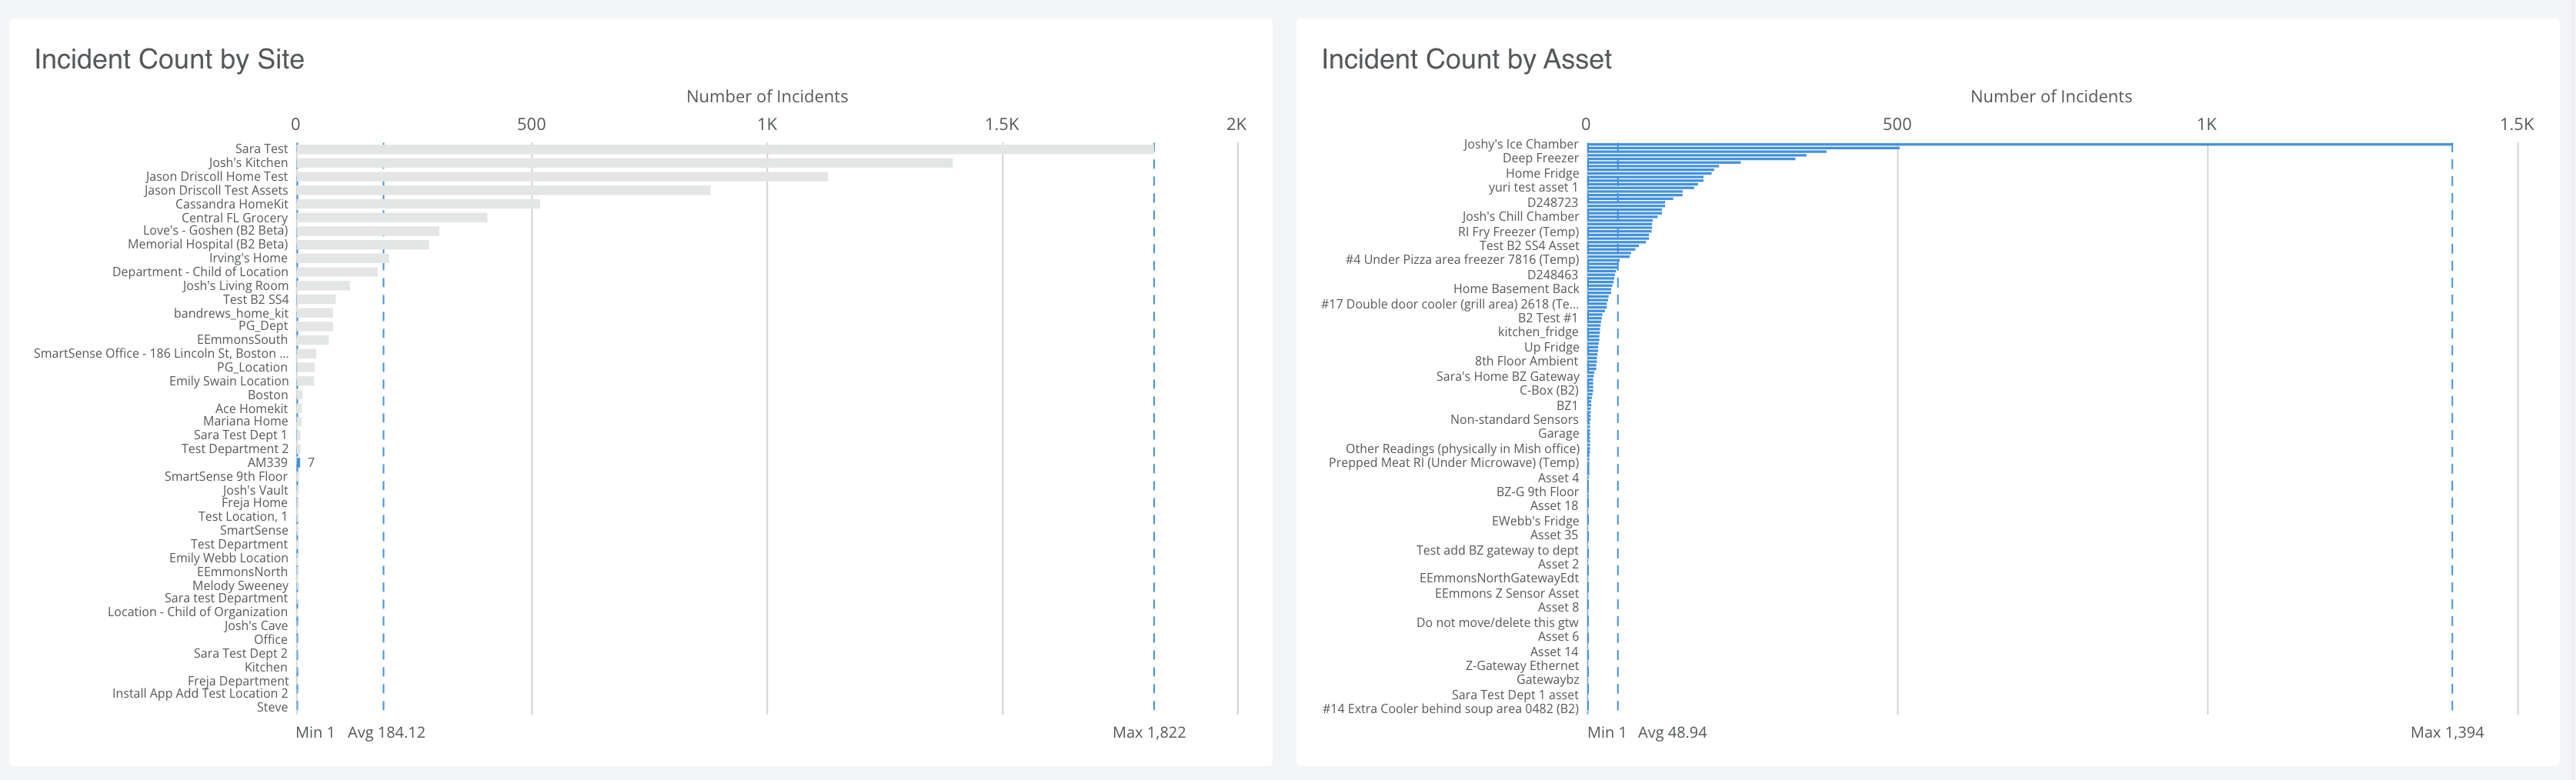Click the Avg 184.12 reference label
The height and width of the screenshot is (780, 2576).
click(x=386, y=732)
